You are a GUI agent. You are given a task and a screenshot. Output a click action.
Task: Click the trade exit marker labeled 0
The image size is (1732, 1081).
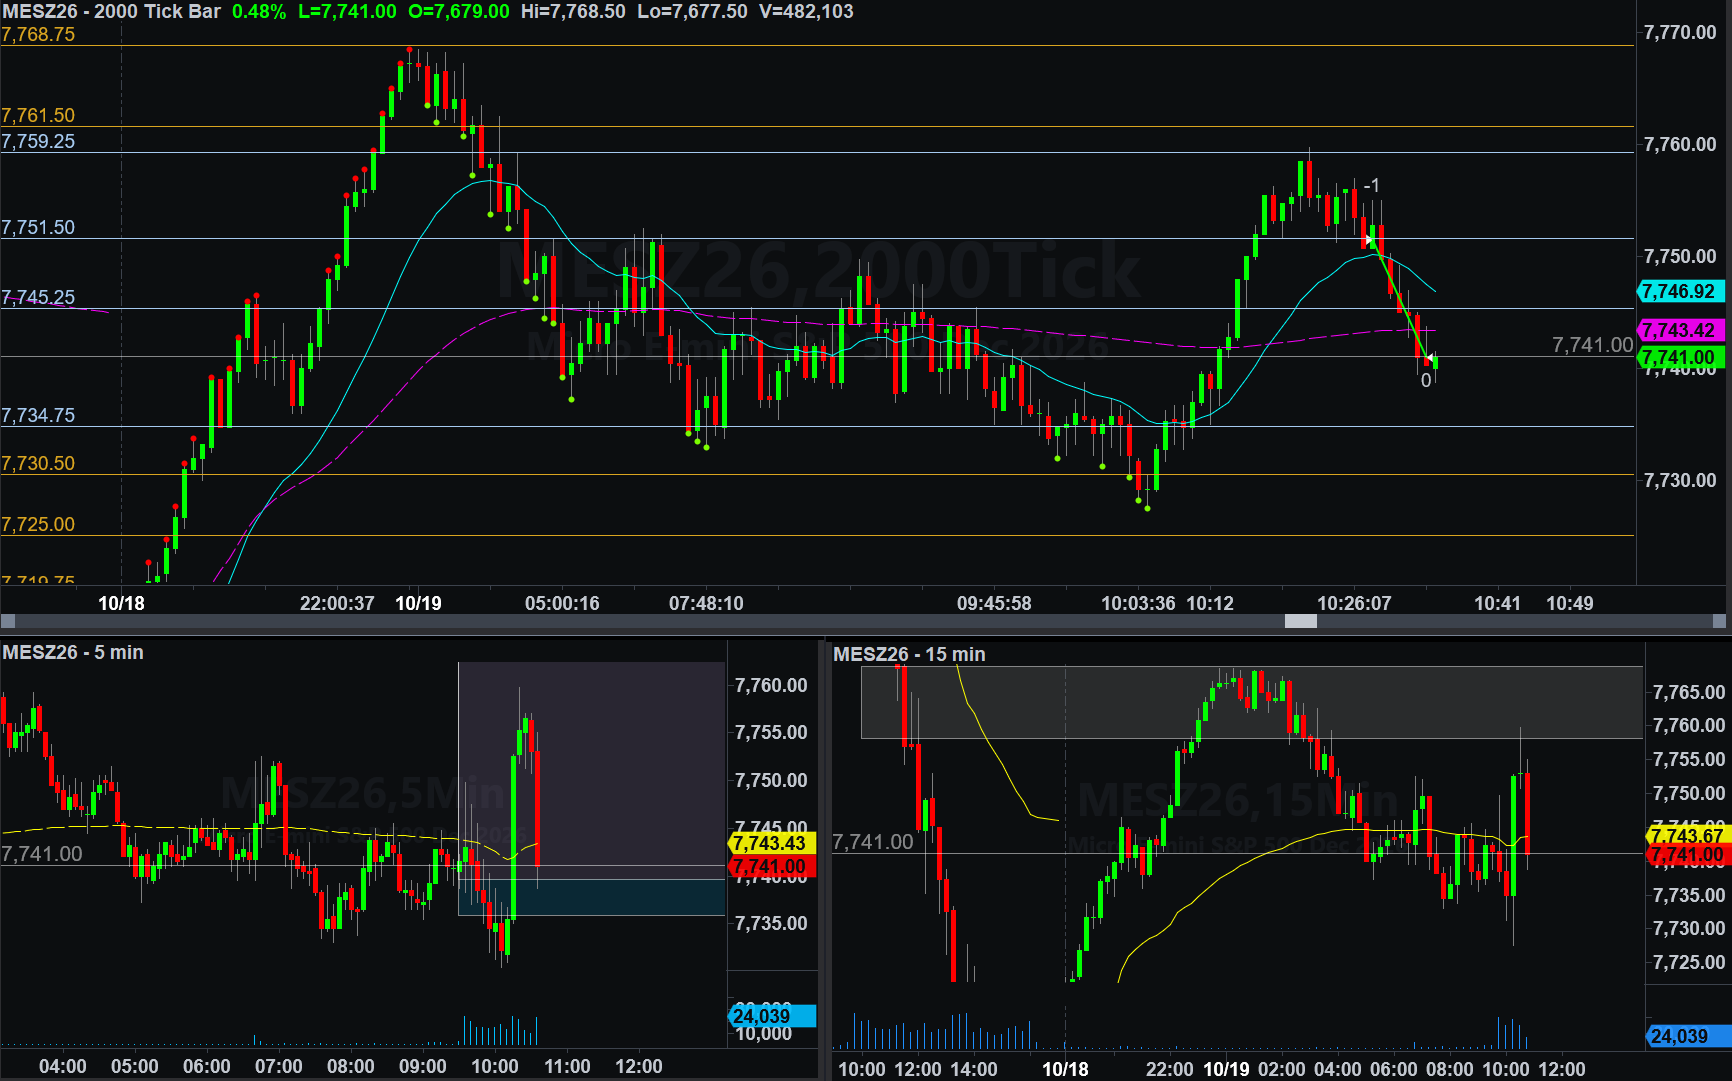pyautogui.click(x=1426, y=380)
